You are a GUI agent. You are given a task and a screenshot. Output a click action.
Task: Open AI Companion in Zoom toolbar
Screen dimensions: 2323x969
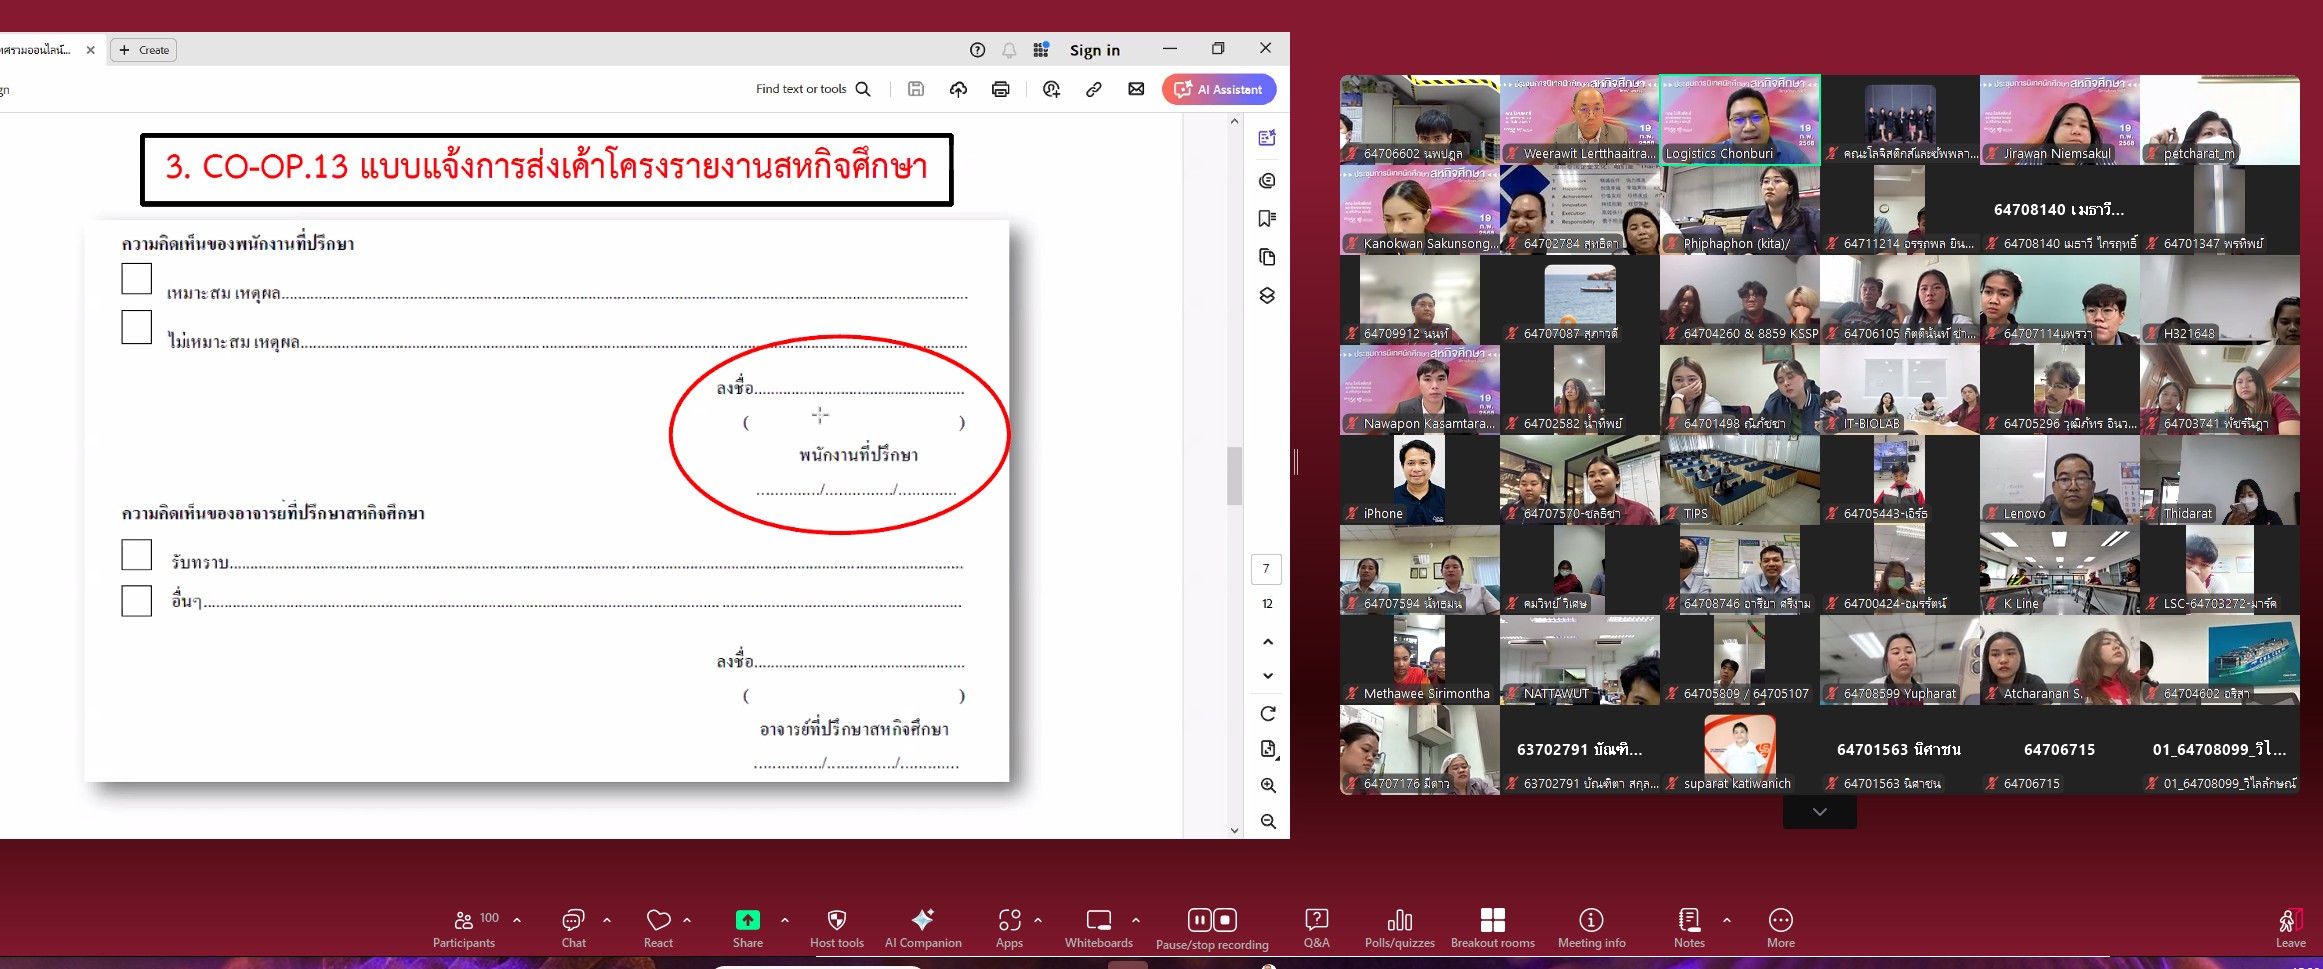tap(923, 928)
